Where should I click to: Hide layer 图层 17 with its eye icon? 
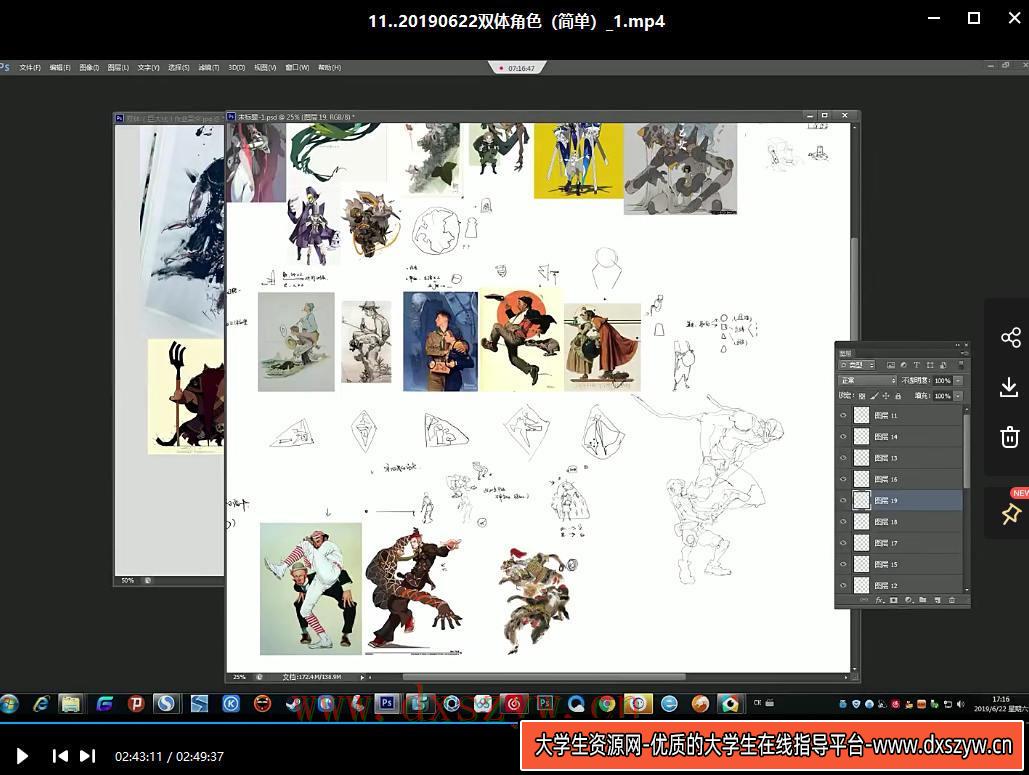click(843, 543)
